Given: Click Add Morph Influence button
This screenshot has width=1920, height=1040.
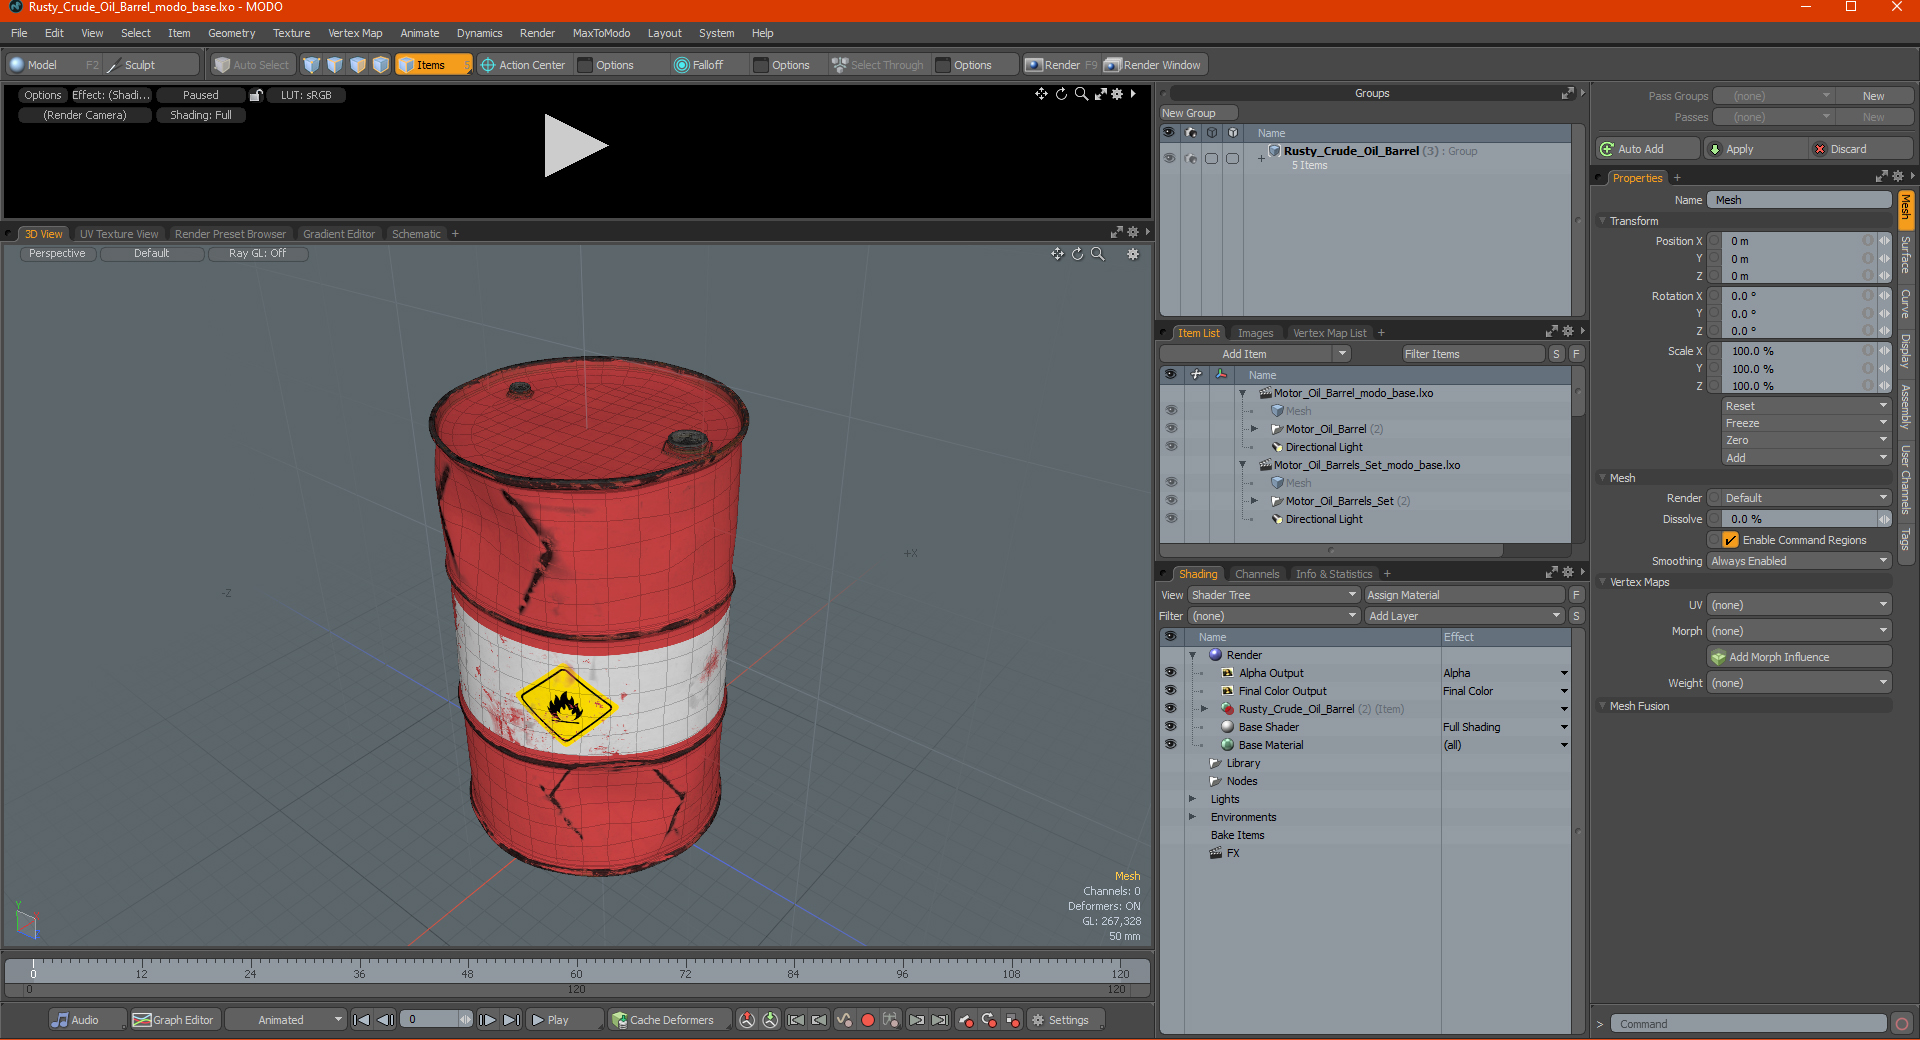Looking at the screenshot, I should pos(1799,657).
